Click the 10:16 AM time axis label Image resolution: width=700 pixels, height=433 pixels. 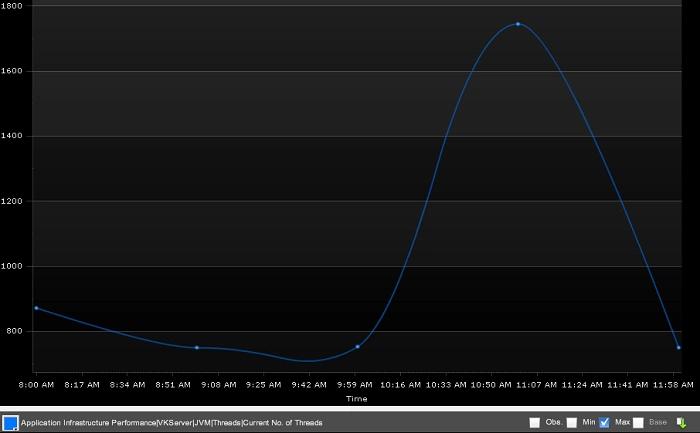point(399,384)
